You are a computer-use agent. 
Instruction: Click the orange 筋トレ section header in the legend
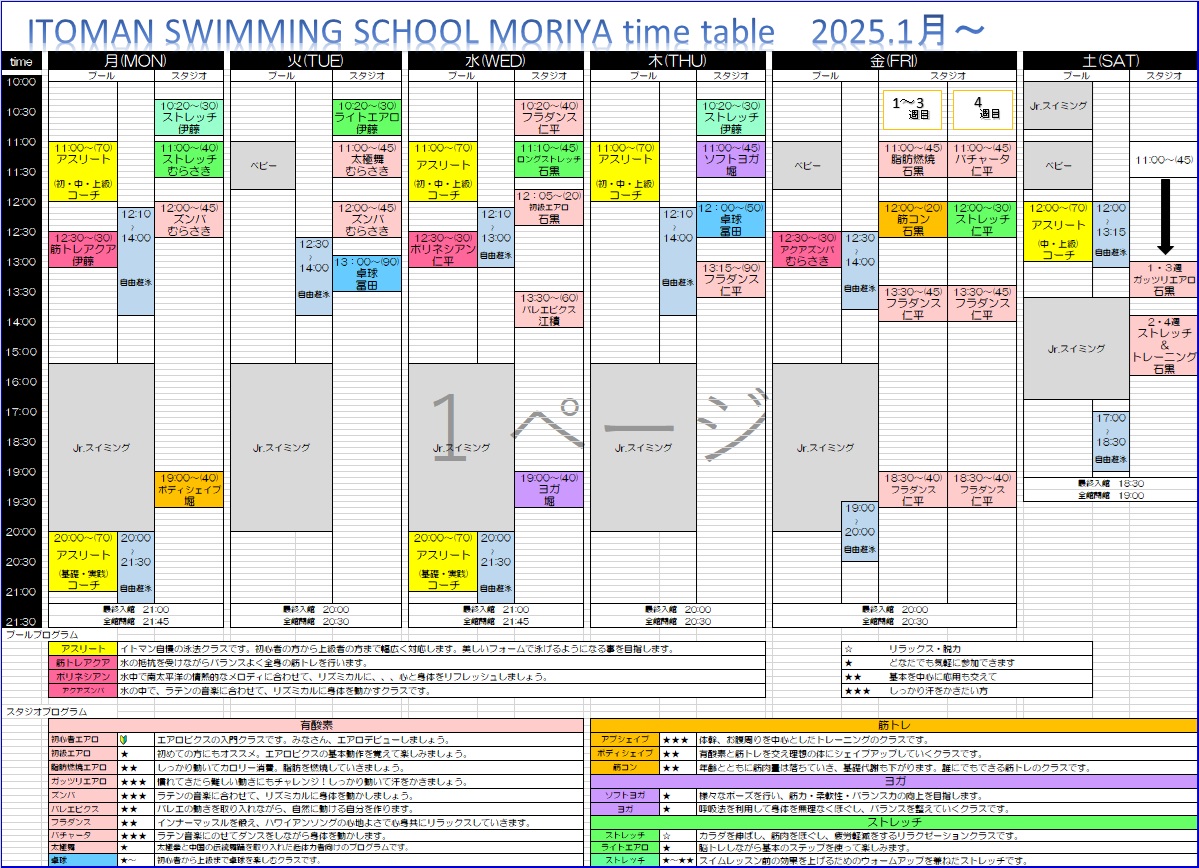[x=894, y=725]
